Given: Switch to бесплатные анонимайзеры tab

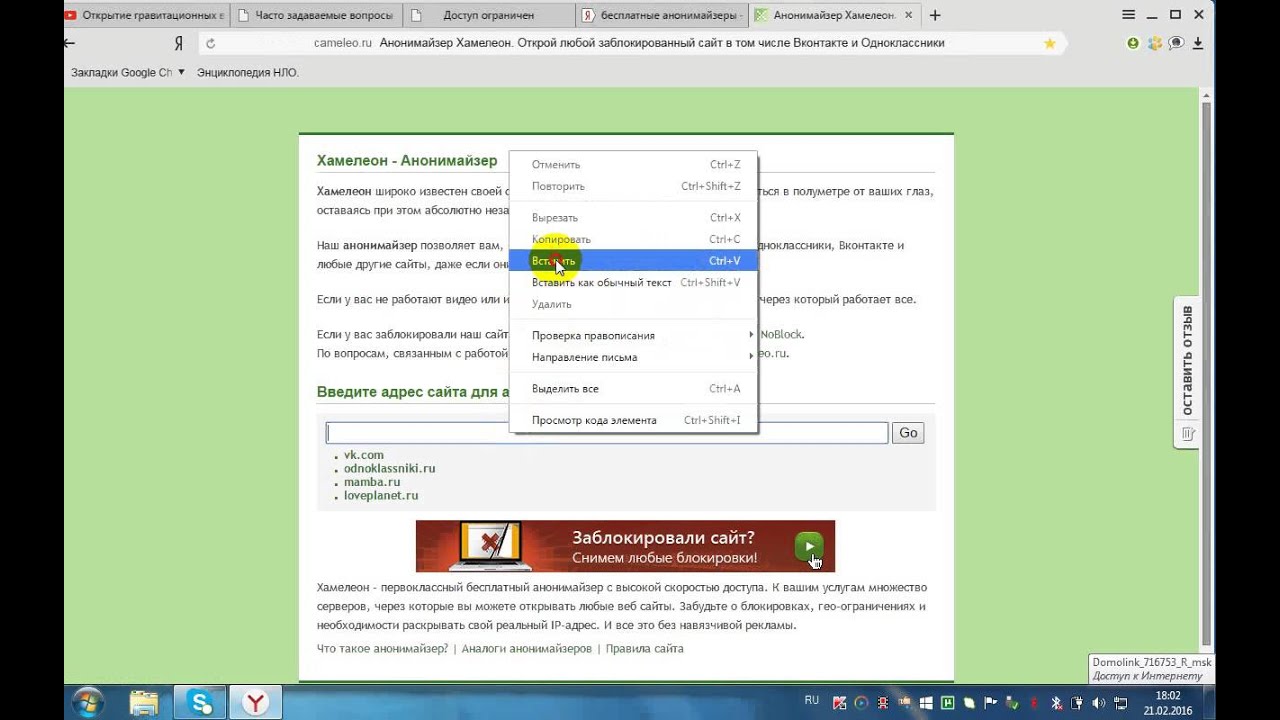Looking at the screenshot, I should coord(662,15).
